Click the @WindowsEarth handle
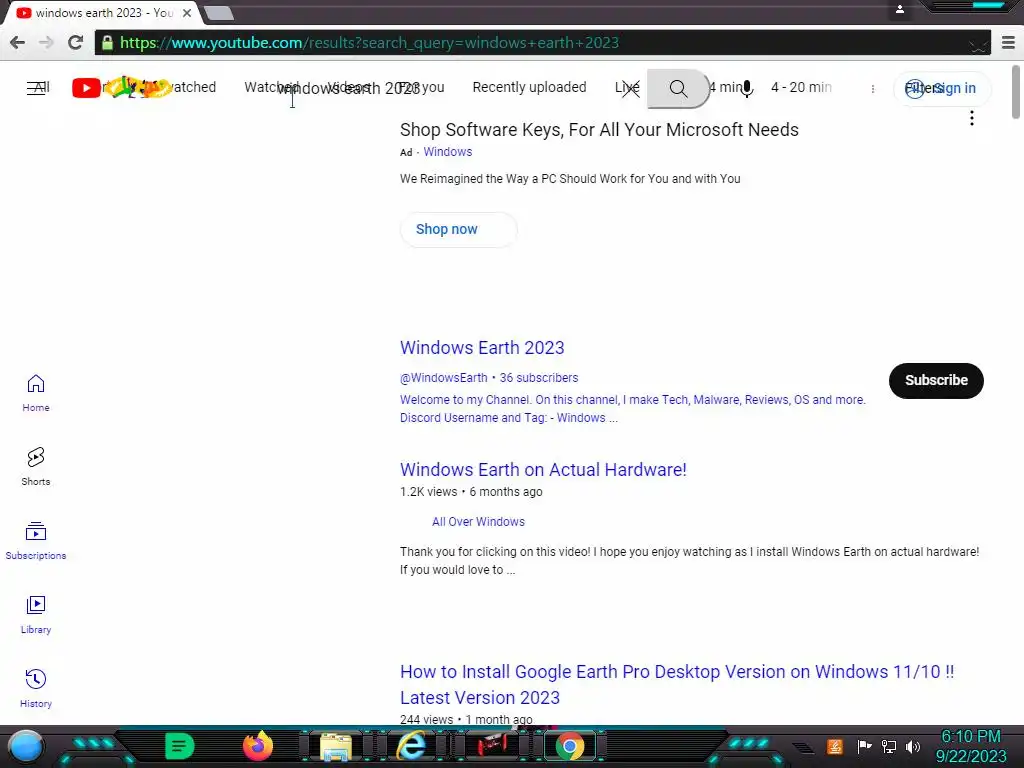Image resolution: width=1024 pixels, height=768 pixels. point(443,378)
